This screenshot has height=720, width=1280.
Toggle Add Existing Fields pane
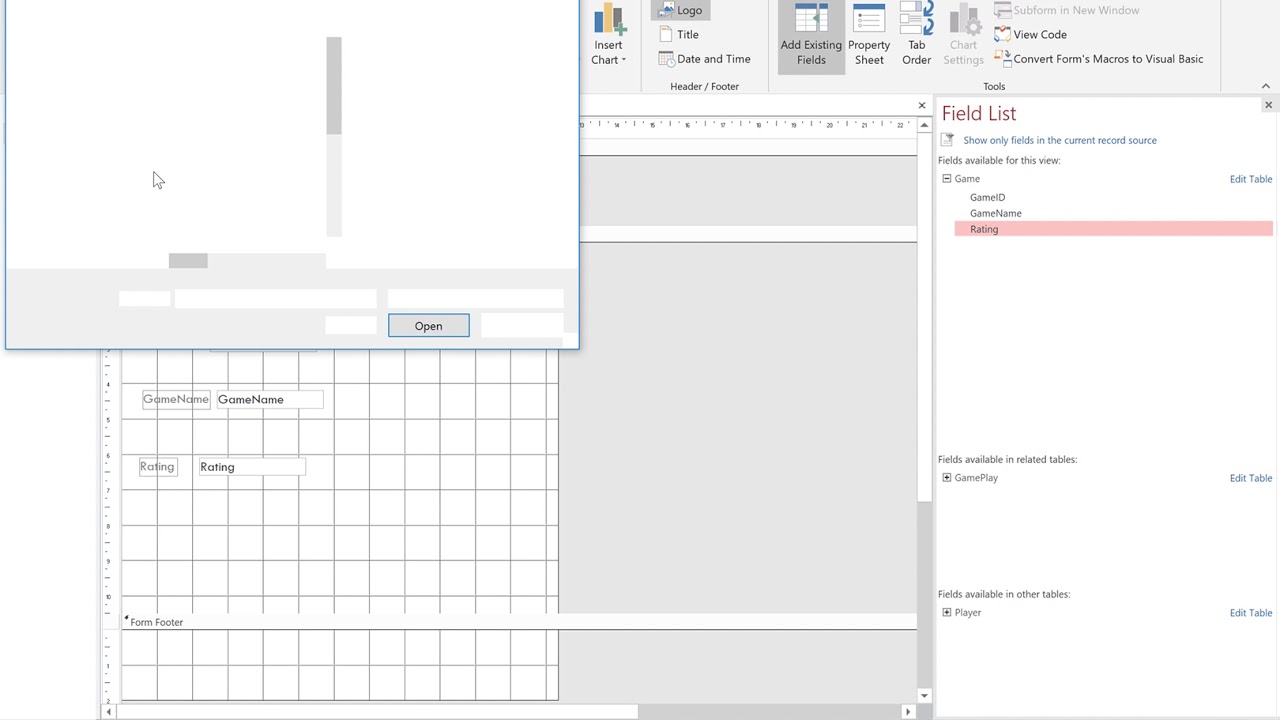tap(811, 37)
